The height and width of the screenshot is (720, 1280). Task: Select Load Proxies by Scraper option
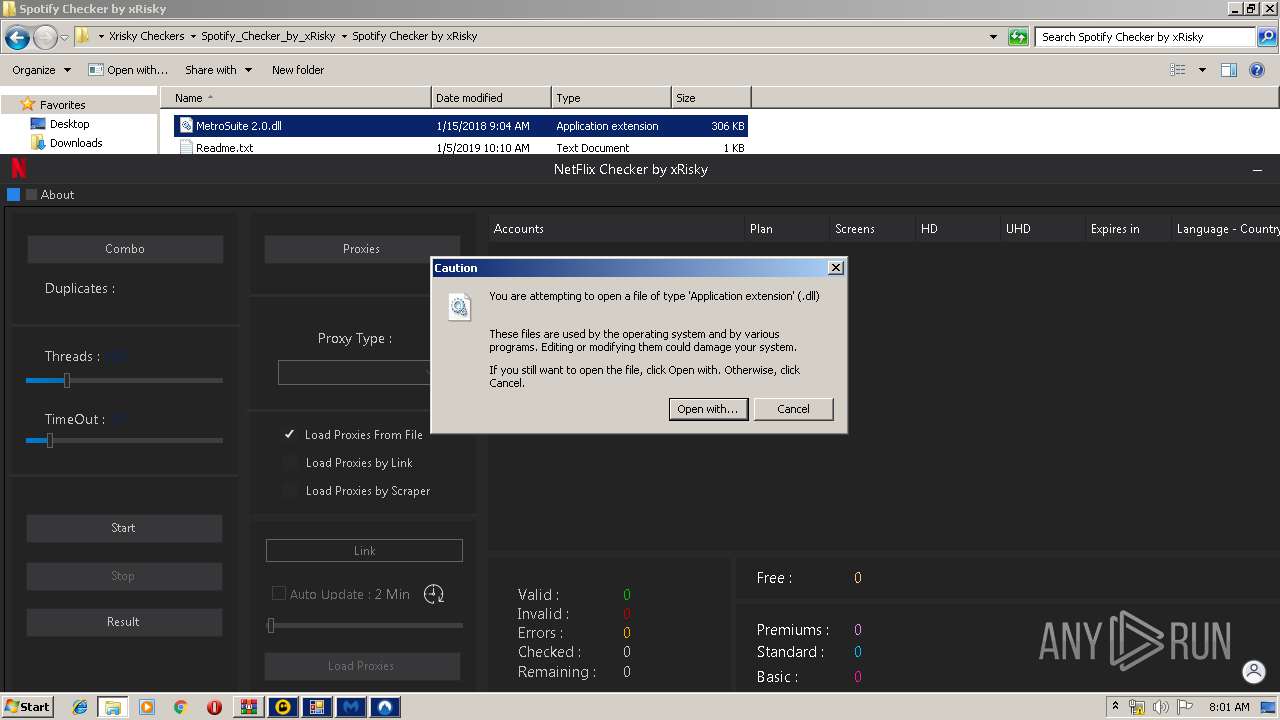pos(290,490)
